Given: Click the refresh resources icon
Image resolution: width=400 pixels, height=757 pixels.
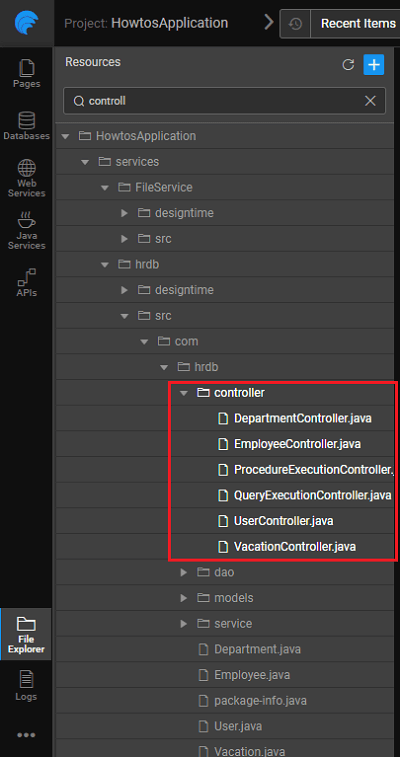Looking at the screenshot, I should click(348, 65).
